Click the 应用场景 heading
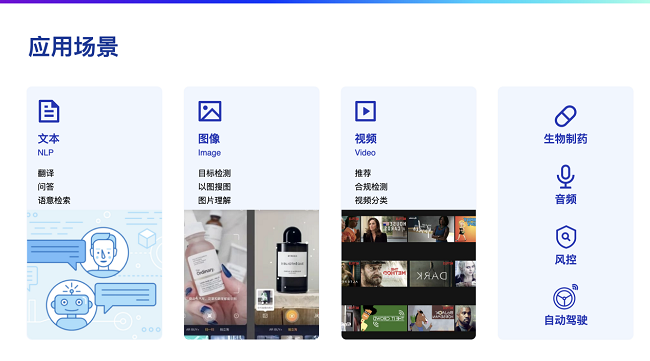The height and width of the screenshot is (361, 650). pyautogui.click(x=73, y=46)
